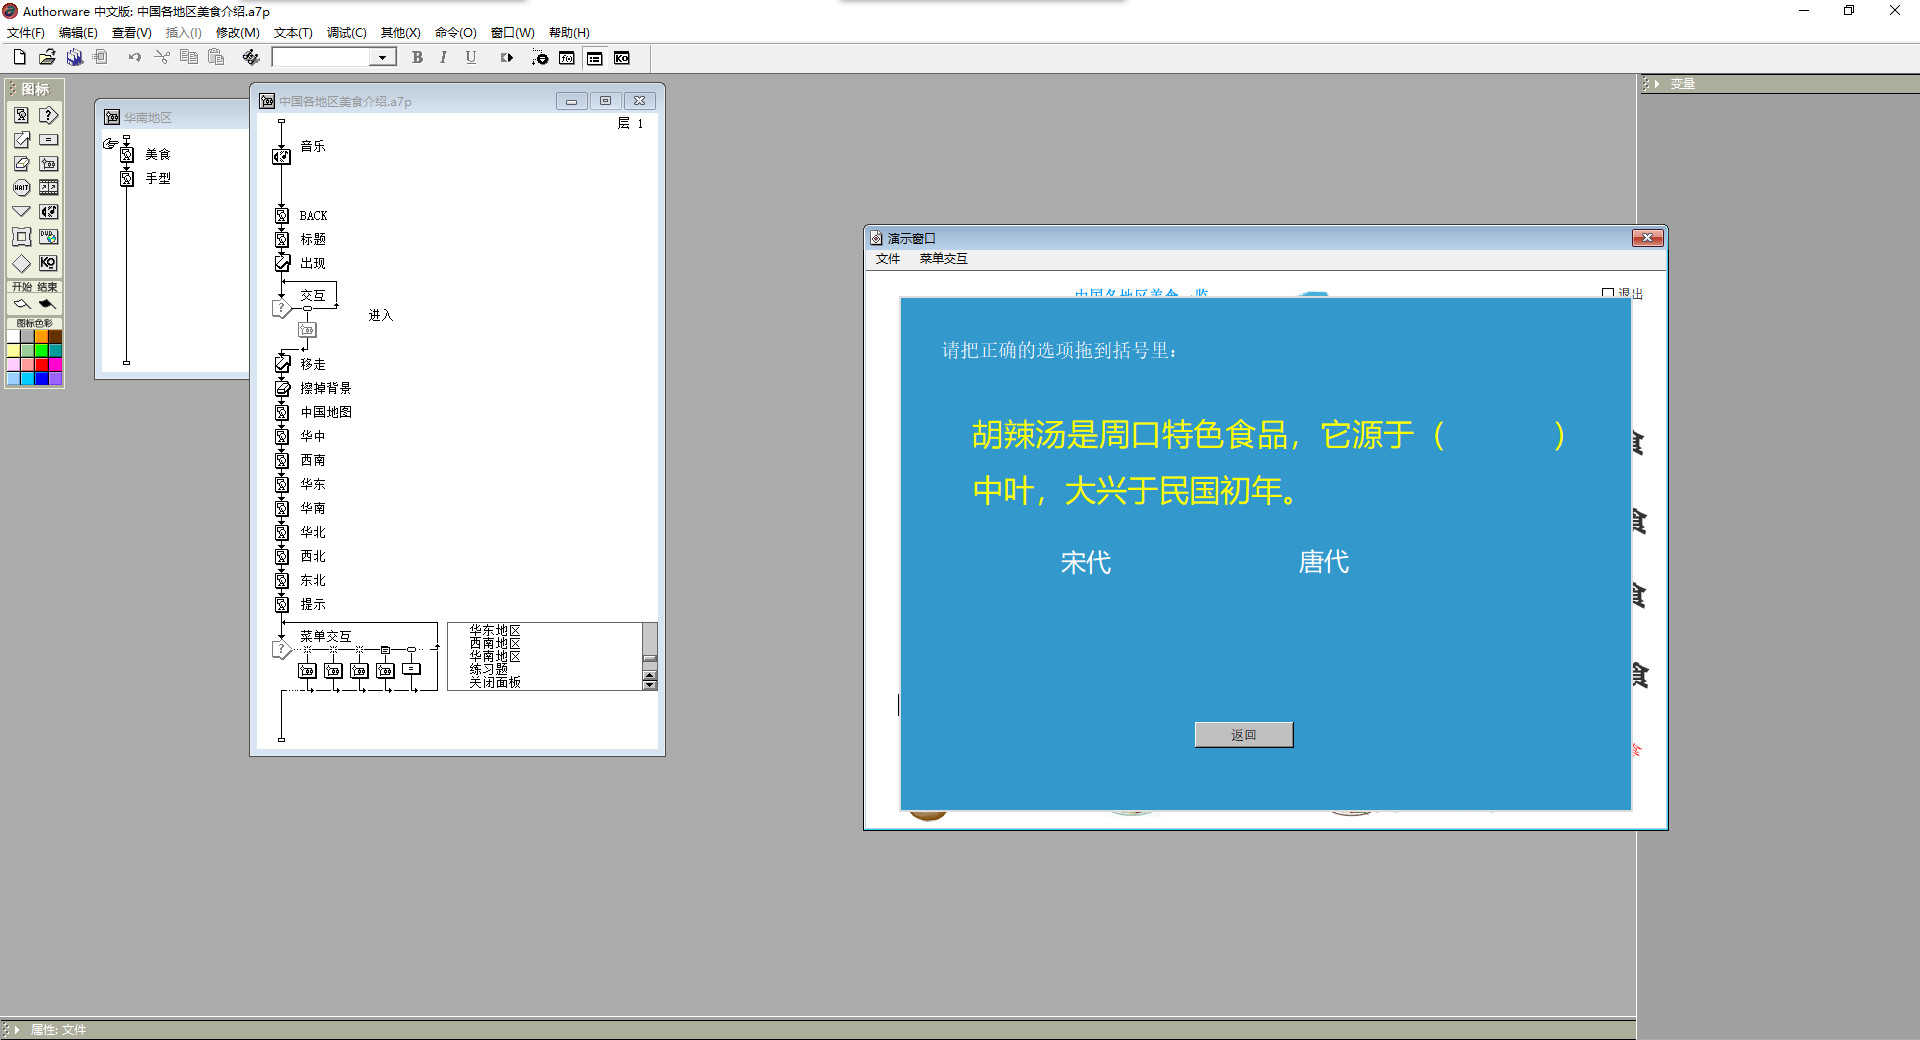Pick the black Stop flag
1920x1040 pixels.
[x=47, y=303]
